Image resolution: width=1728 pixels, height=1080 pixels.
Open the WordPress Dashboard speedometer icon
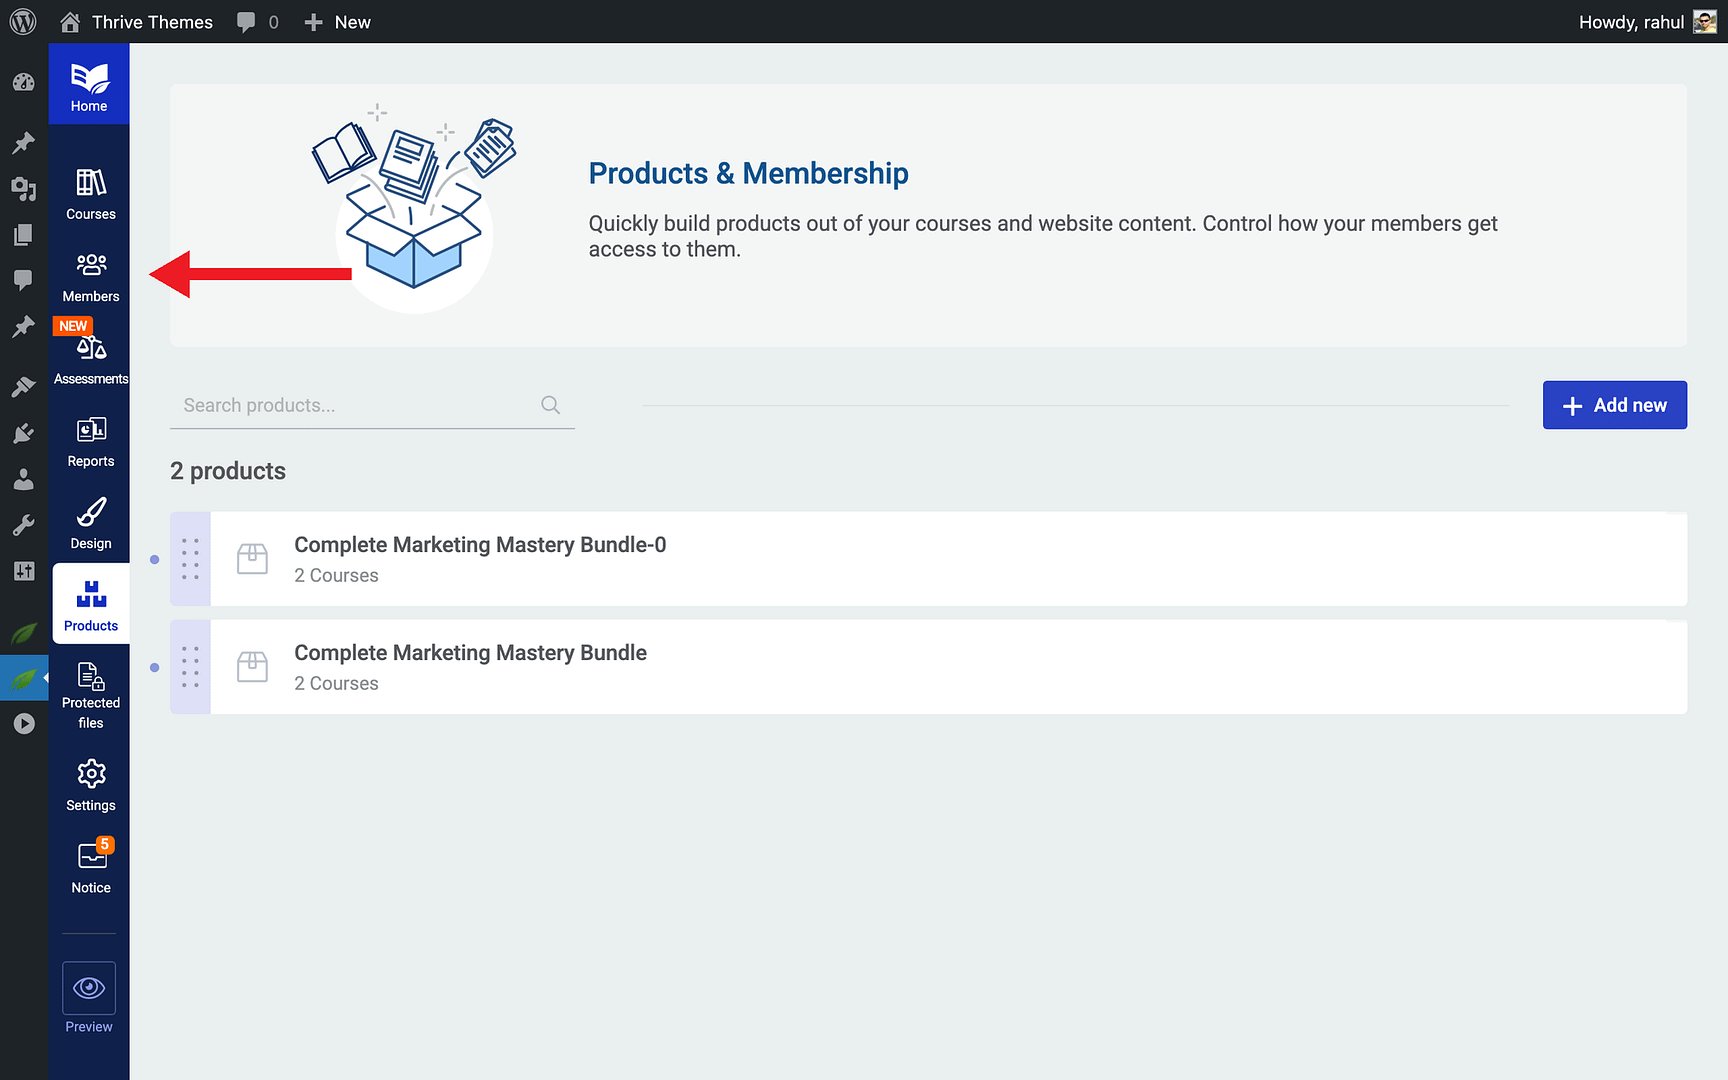23,83
